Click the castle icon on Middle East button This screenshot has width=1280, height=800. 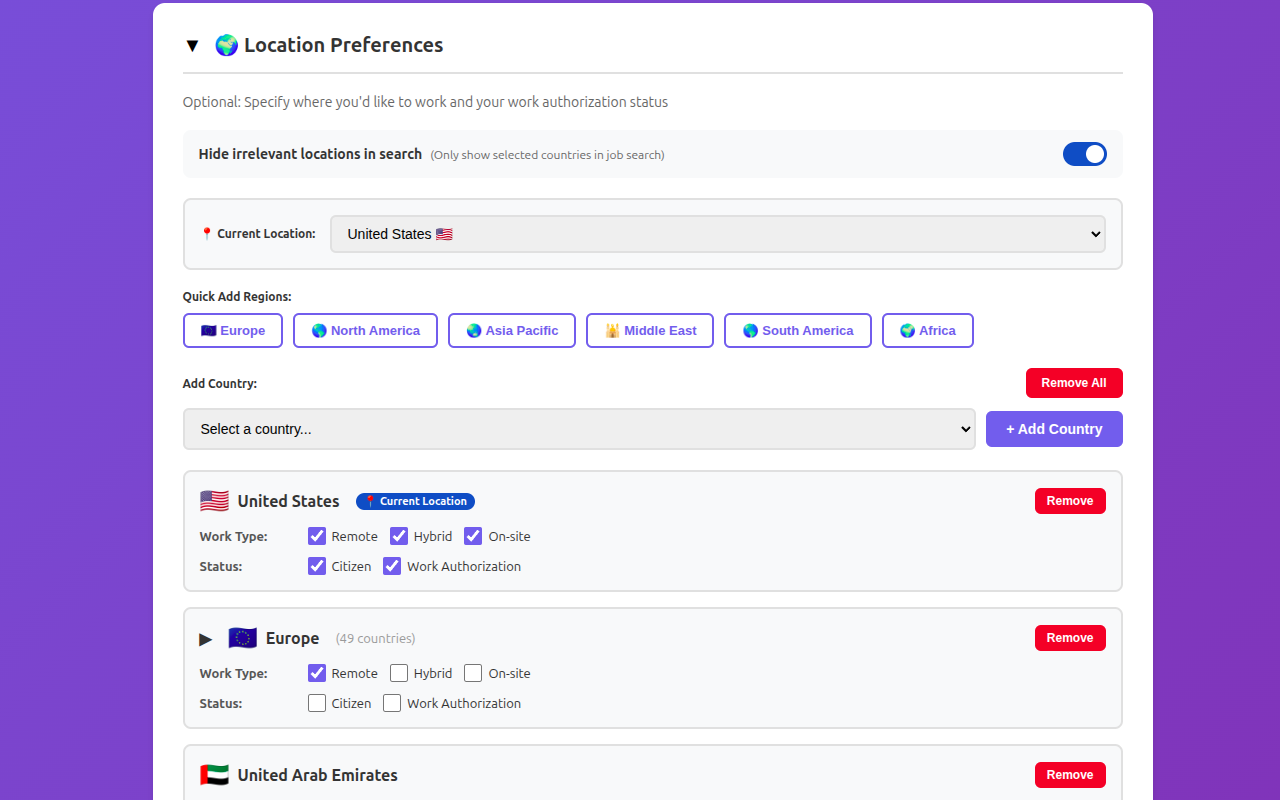tap(613, 330)
